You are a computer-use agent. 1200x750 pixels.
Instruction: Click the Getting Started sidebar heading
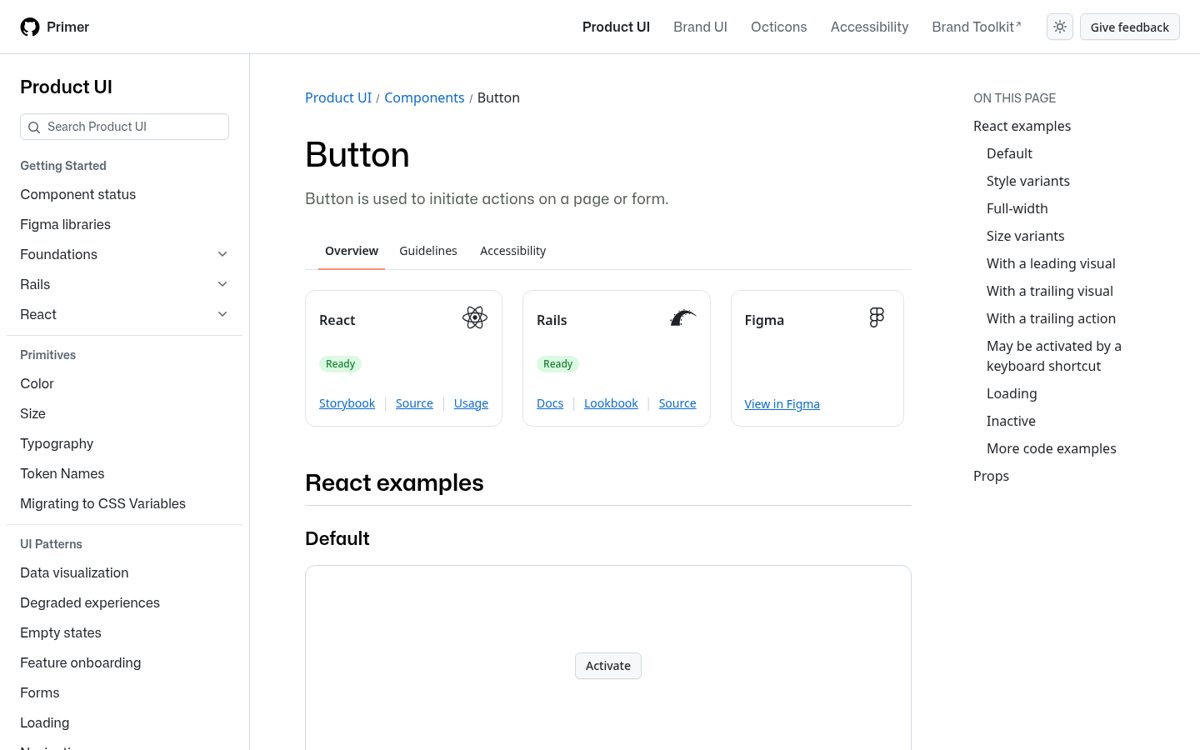pyautogui.click(x=63, y=166)
